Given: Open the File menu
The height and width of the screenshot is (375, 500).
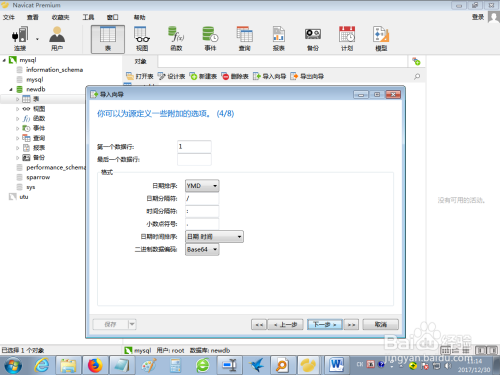Looking at the screenshot, I should pyautogui.click(x=9, y=17).
